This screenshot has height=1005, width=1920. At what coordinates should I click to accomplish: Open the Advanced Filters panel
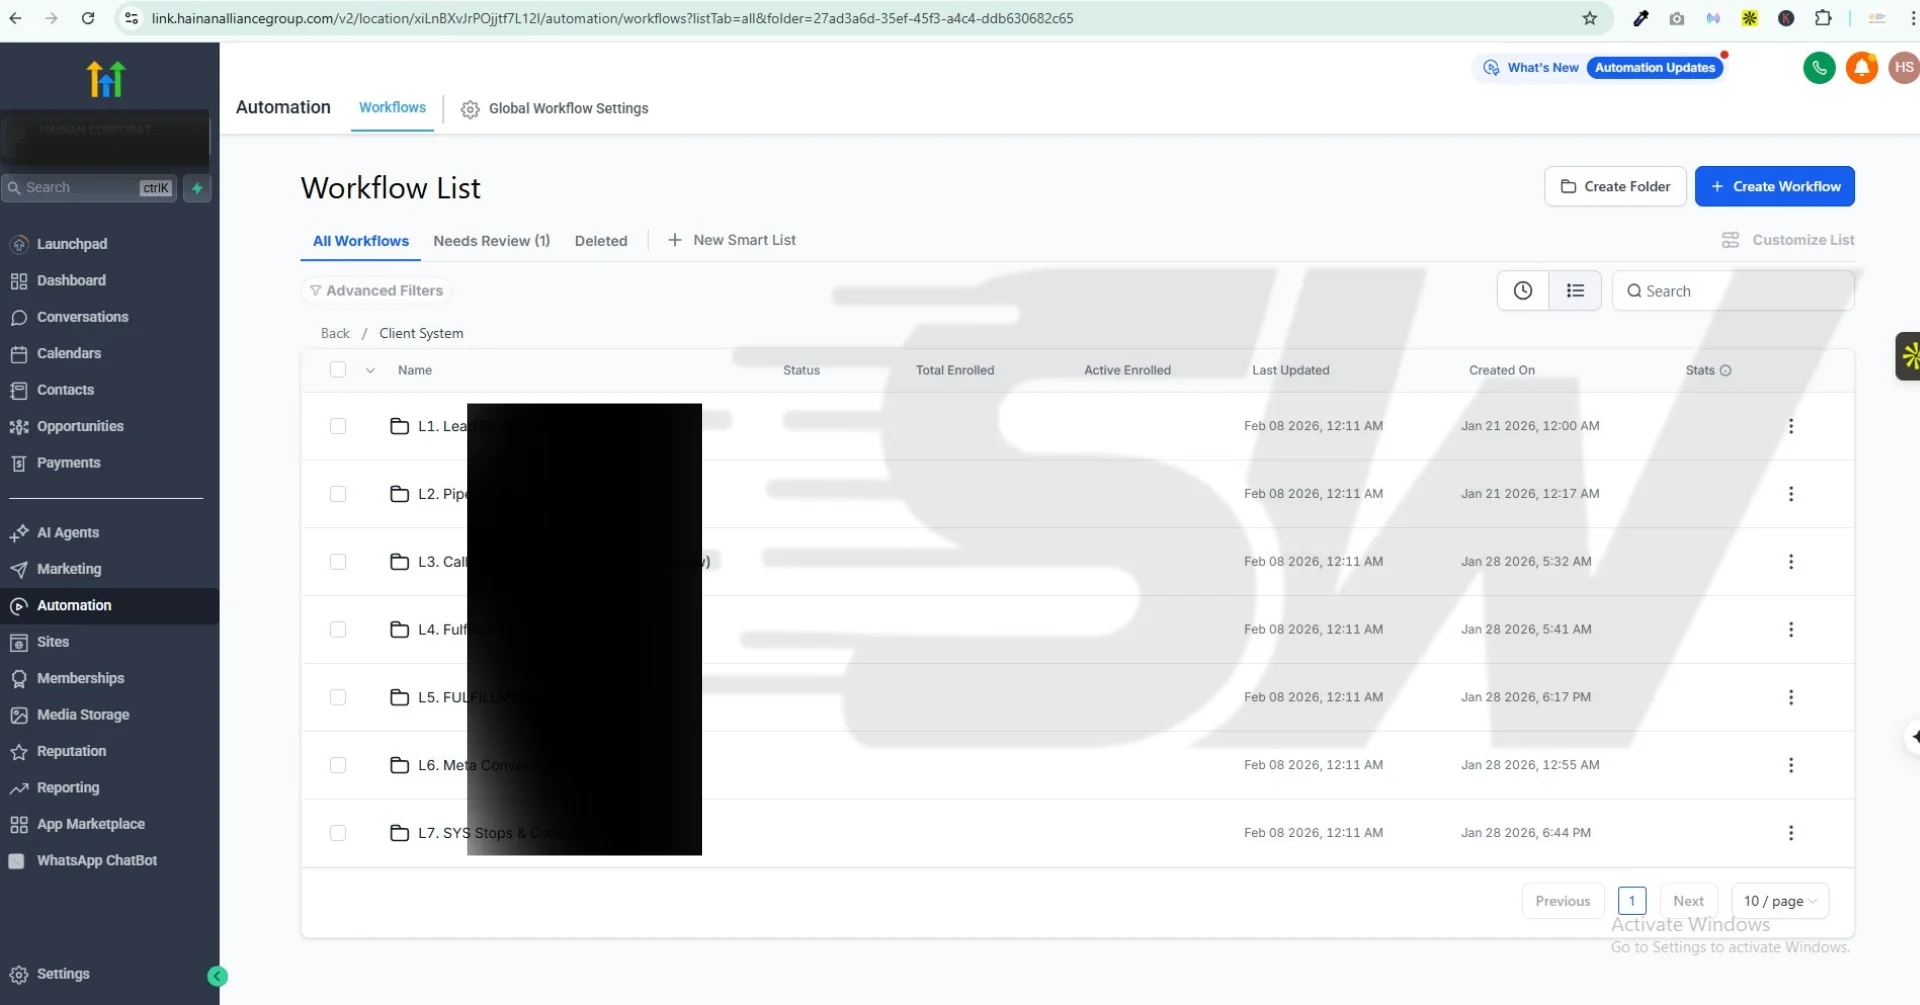(376, 291)
